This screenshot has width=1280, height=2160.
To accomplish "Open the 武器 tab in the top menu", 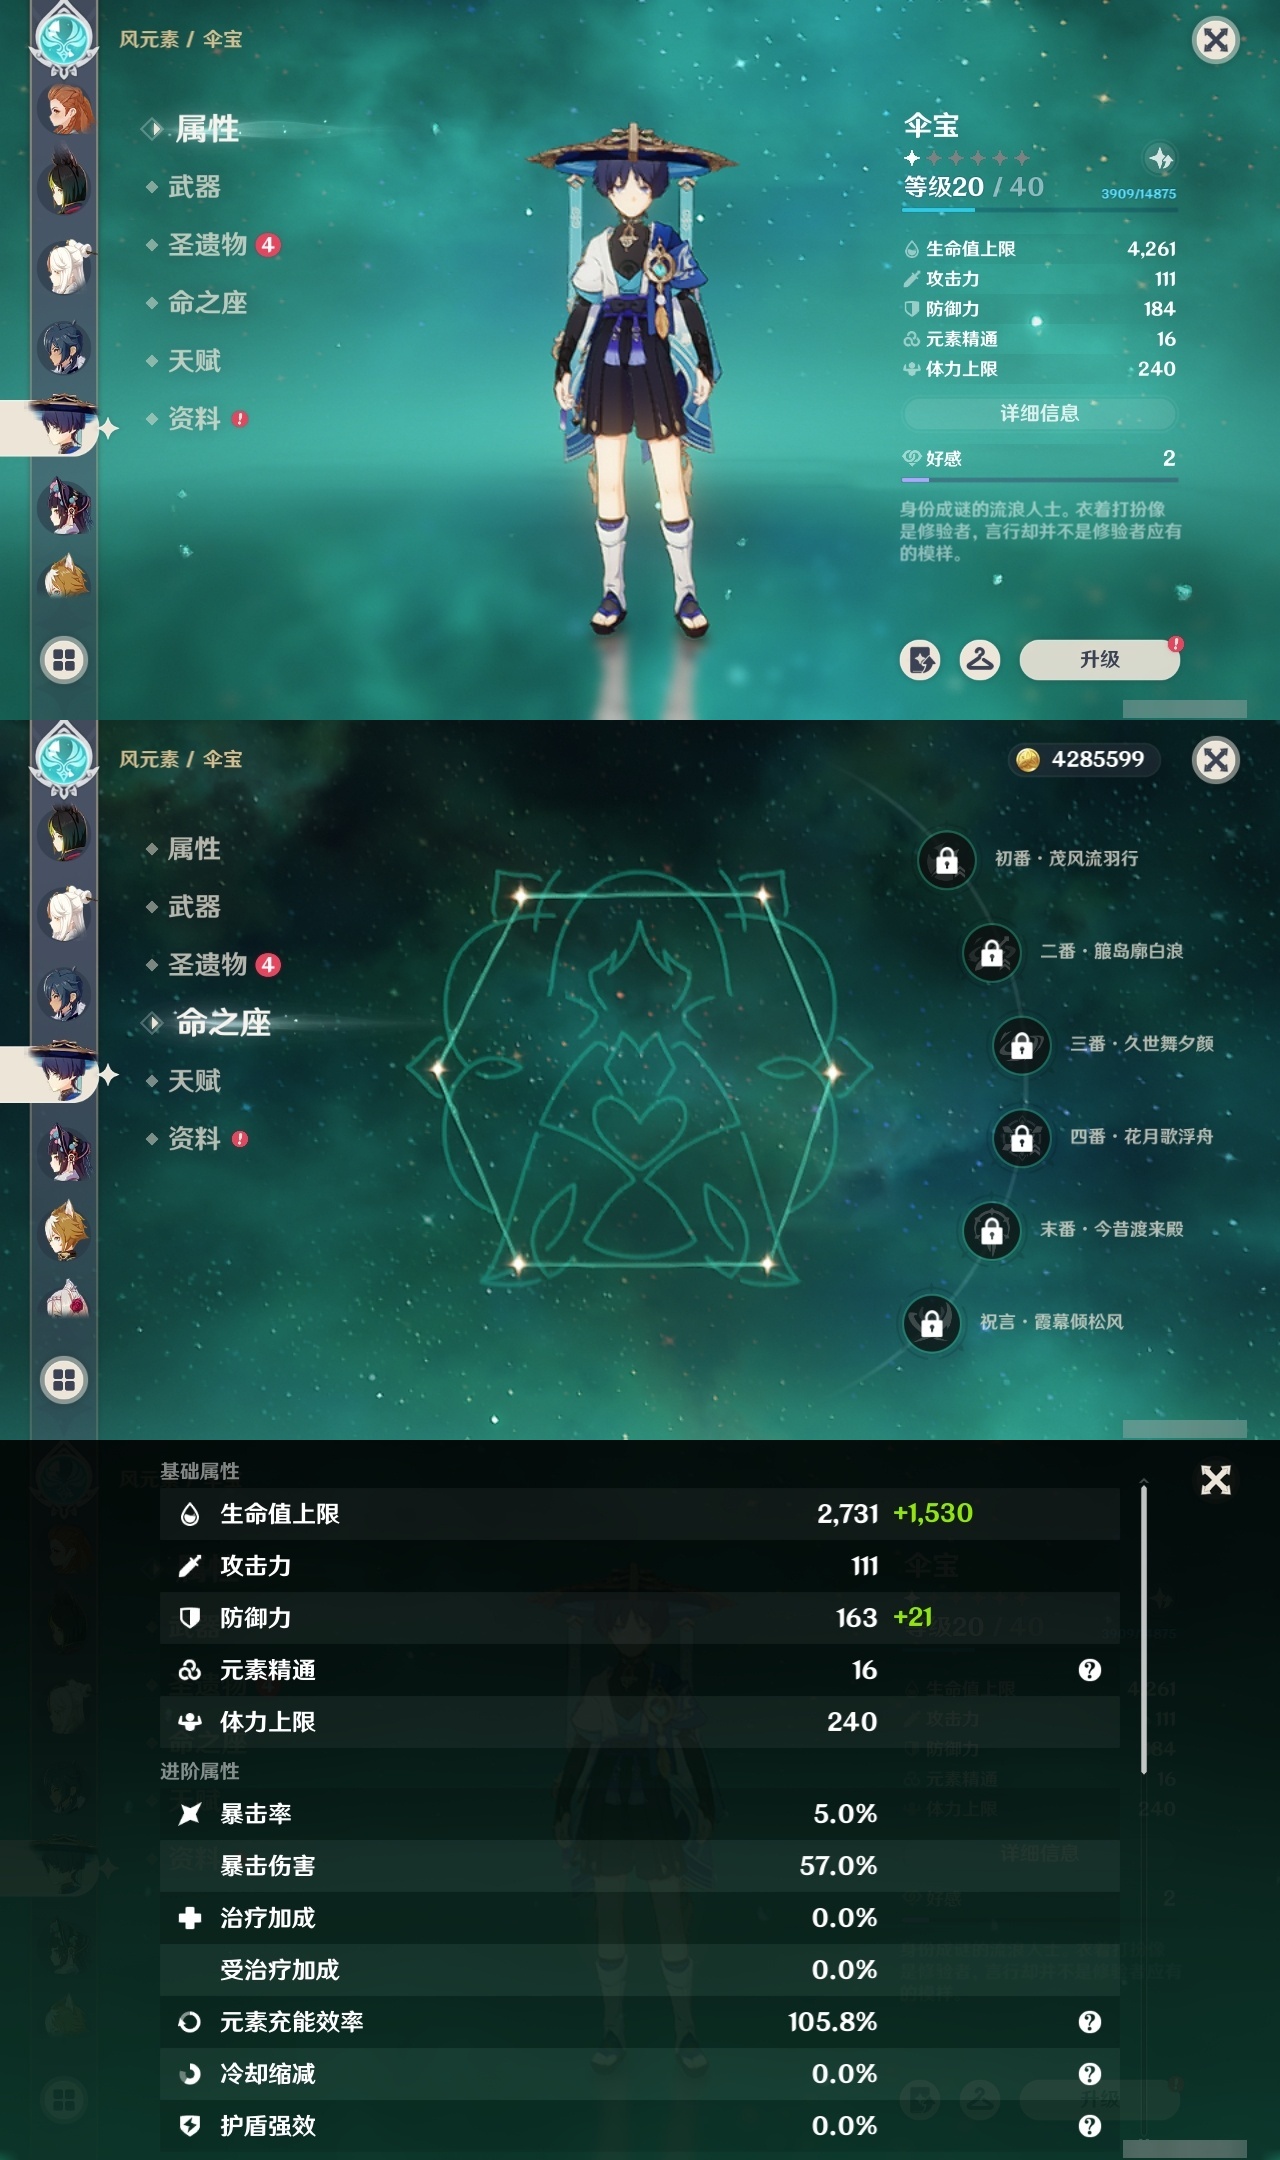I will [x=194, y=187].
